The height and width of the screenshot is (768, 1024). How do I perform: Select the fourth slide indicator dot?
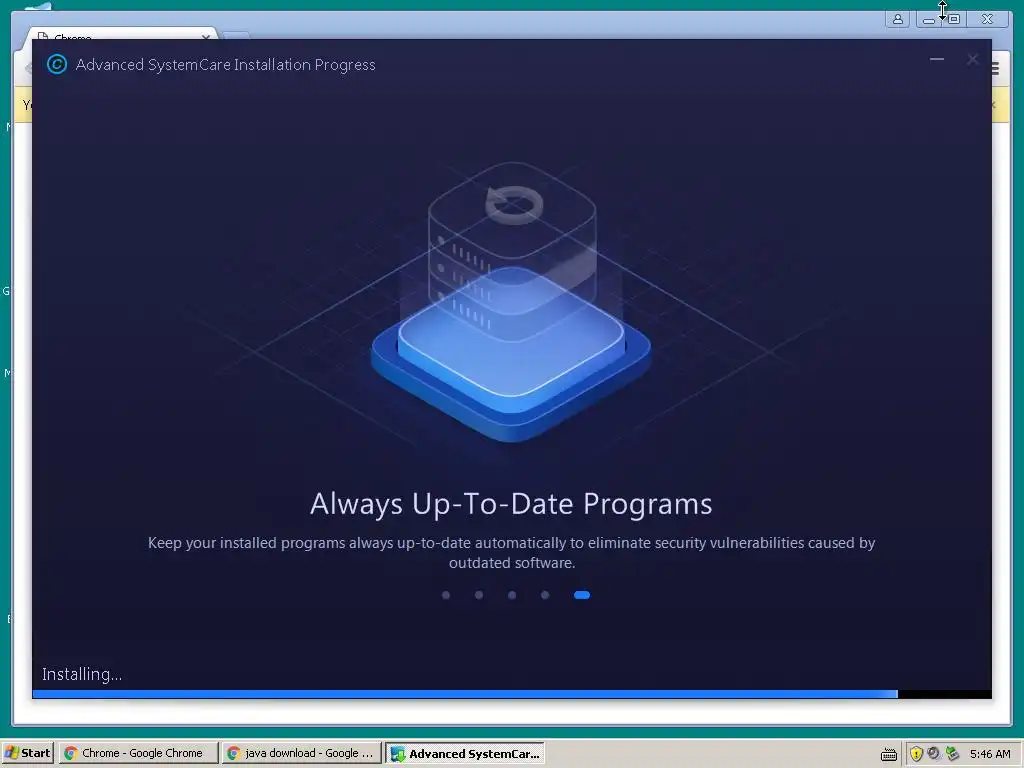(545, 595)
